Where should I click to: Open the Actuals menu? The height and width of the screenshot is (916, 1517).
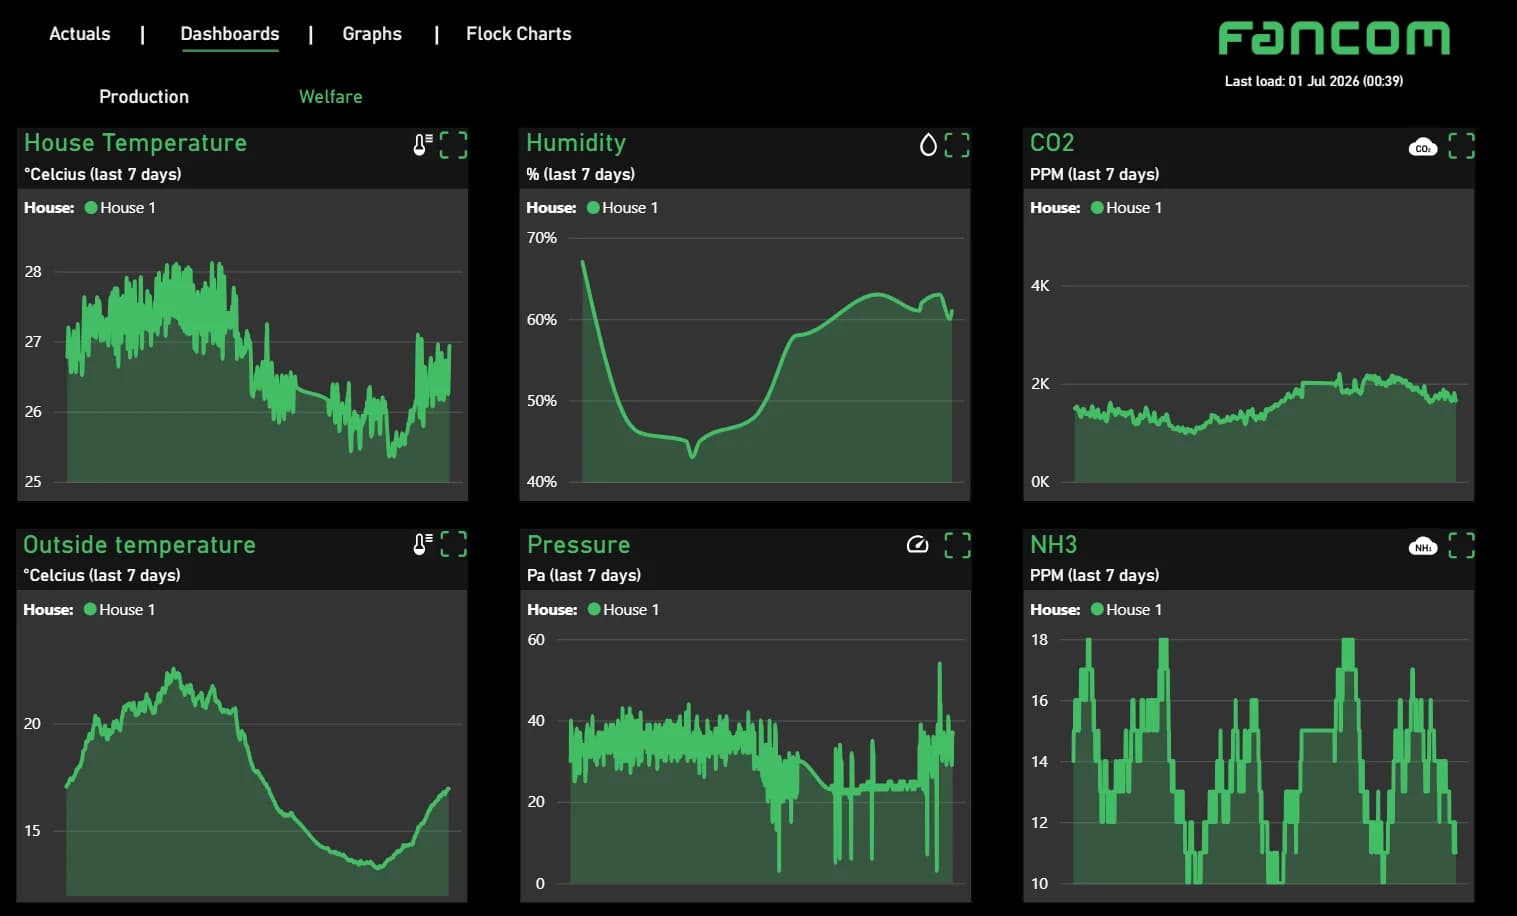[x=80, y=34]
